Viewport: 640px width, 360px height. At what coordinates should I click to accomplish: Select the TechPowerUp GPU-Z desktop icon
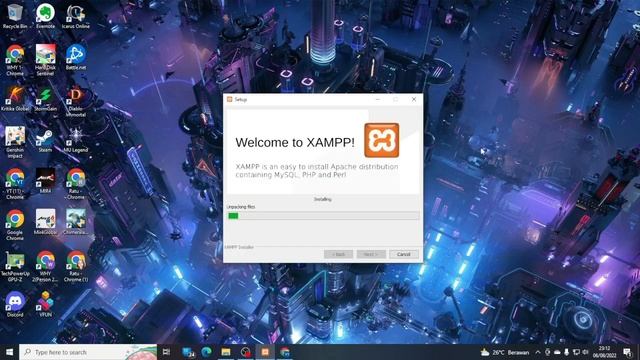pos(15,267)
